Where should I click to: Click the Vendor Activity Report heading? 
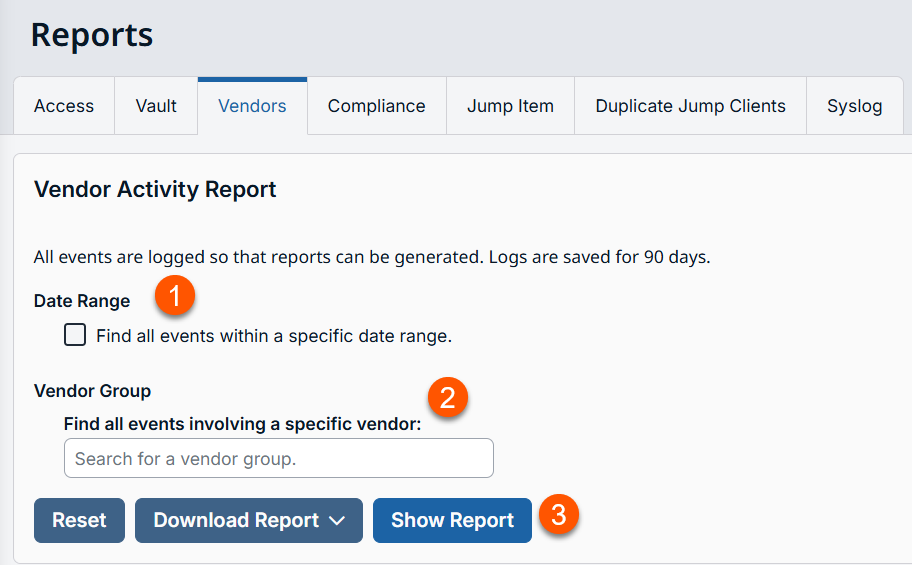pyautogui.click(x=155, y=190)
